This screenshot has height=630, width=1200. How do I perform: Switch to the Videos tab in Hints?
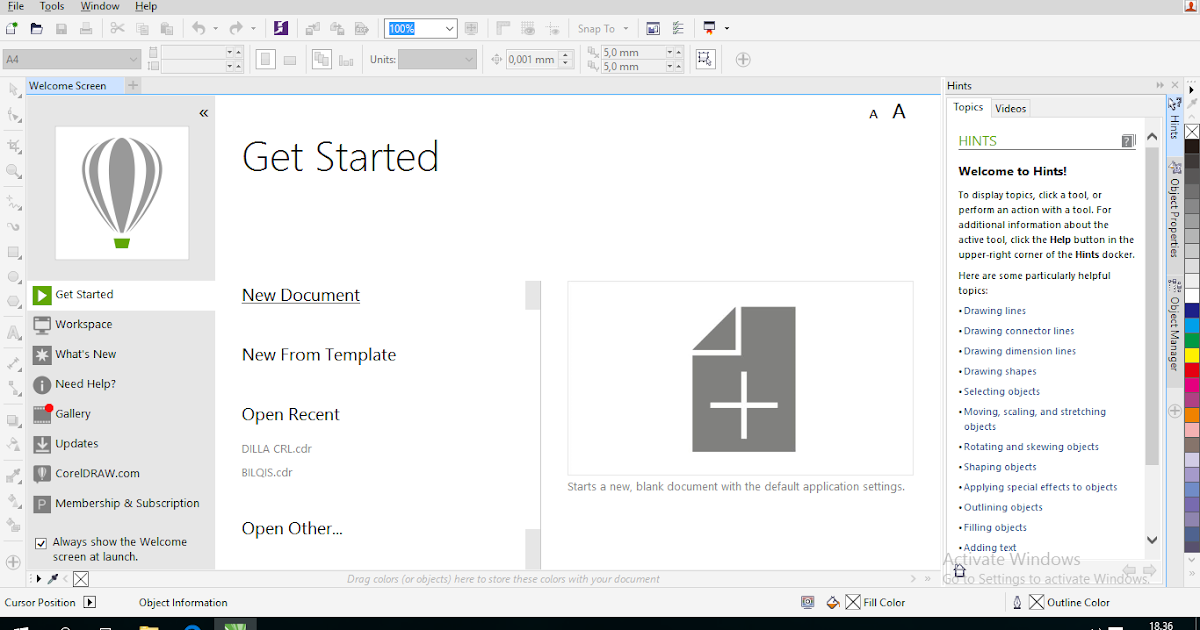point(1011,108)
